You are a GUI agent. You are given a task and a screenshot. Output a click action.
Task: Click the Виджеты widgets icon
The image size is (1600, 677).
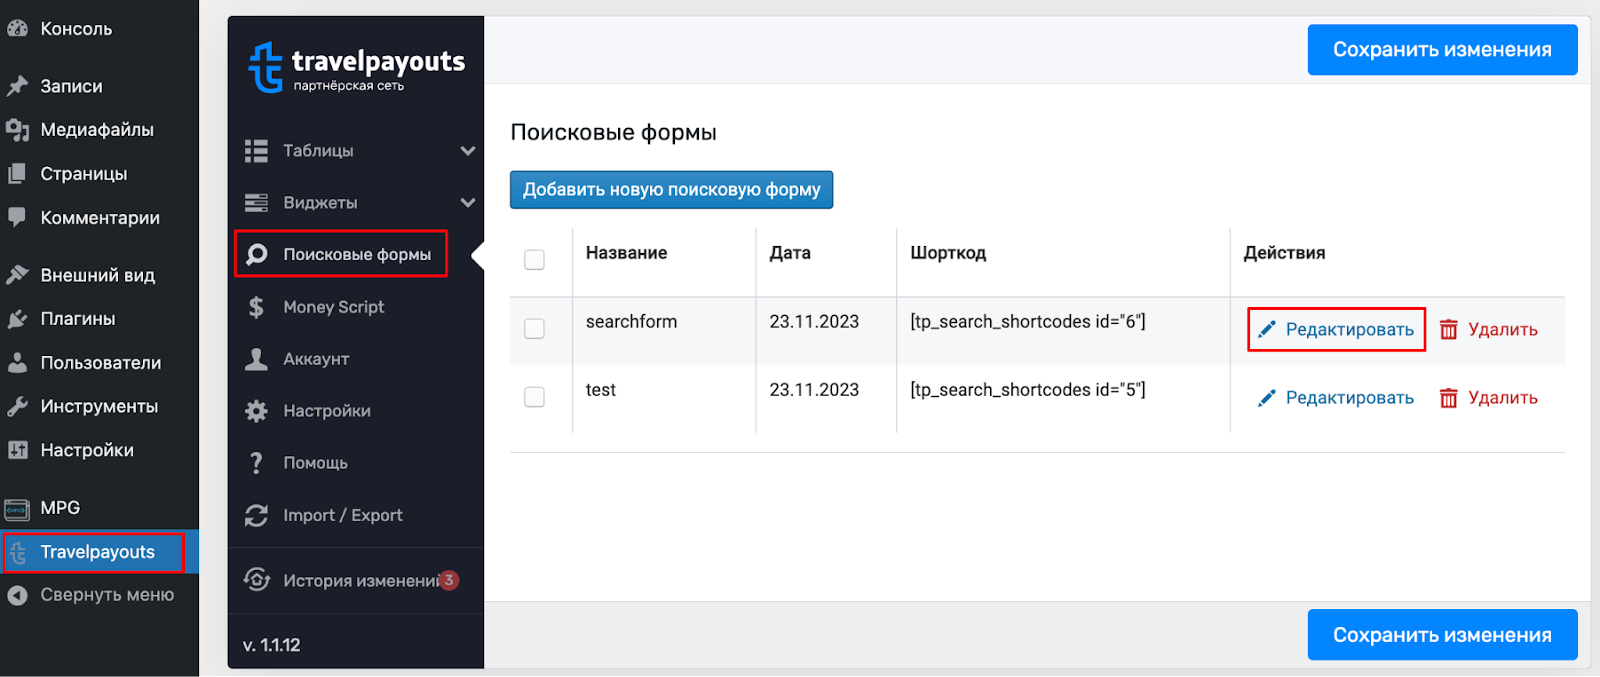tap(256, 203)
